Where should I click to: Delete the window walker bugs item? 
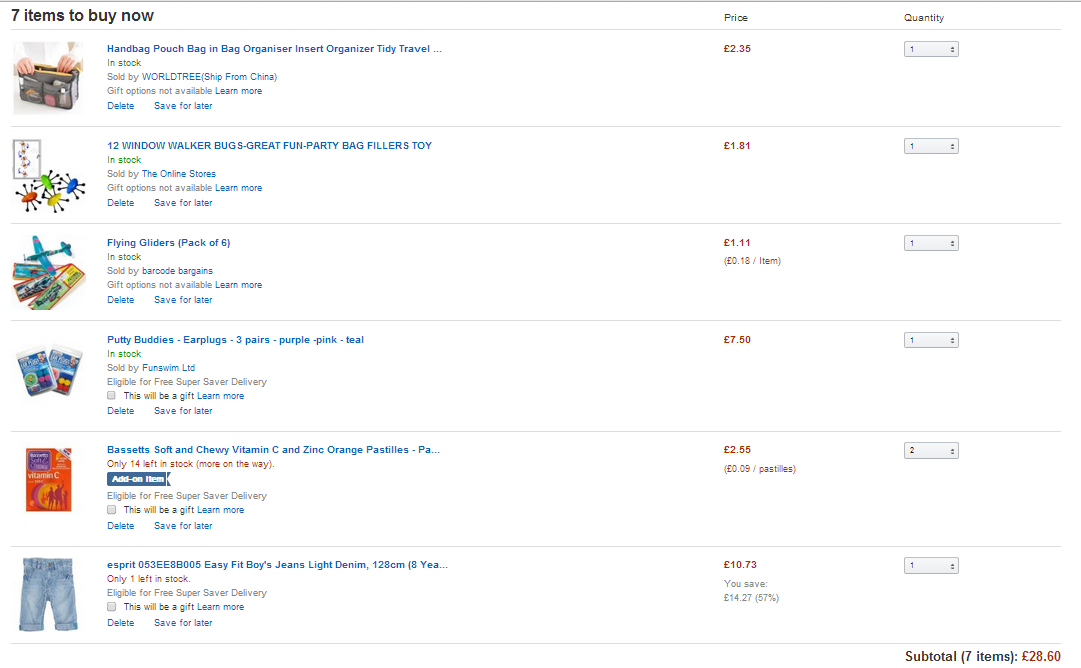pyautogui.click(x=120, y=203)
